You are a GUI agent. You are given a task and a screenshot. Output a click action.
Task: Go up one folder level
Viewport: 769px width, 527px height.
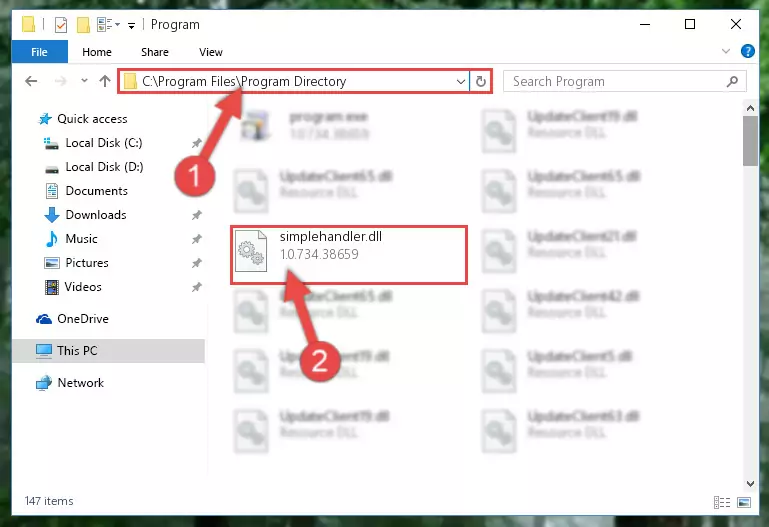[104, 81]
